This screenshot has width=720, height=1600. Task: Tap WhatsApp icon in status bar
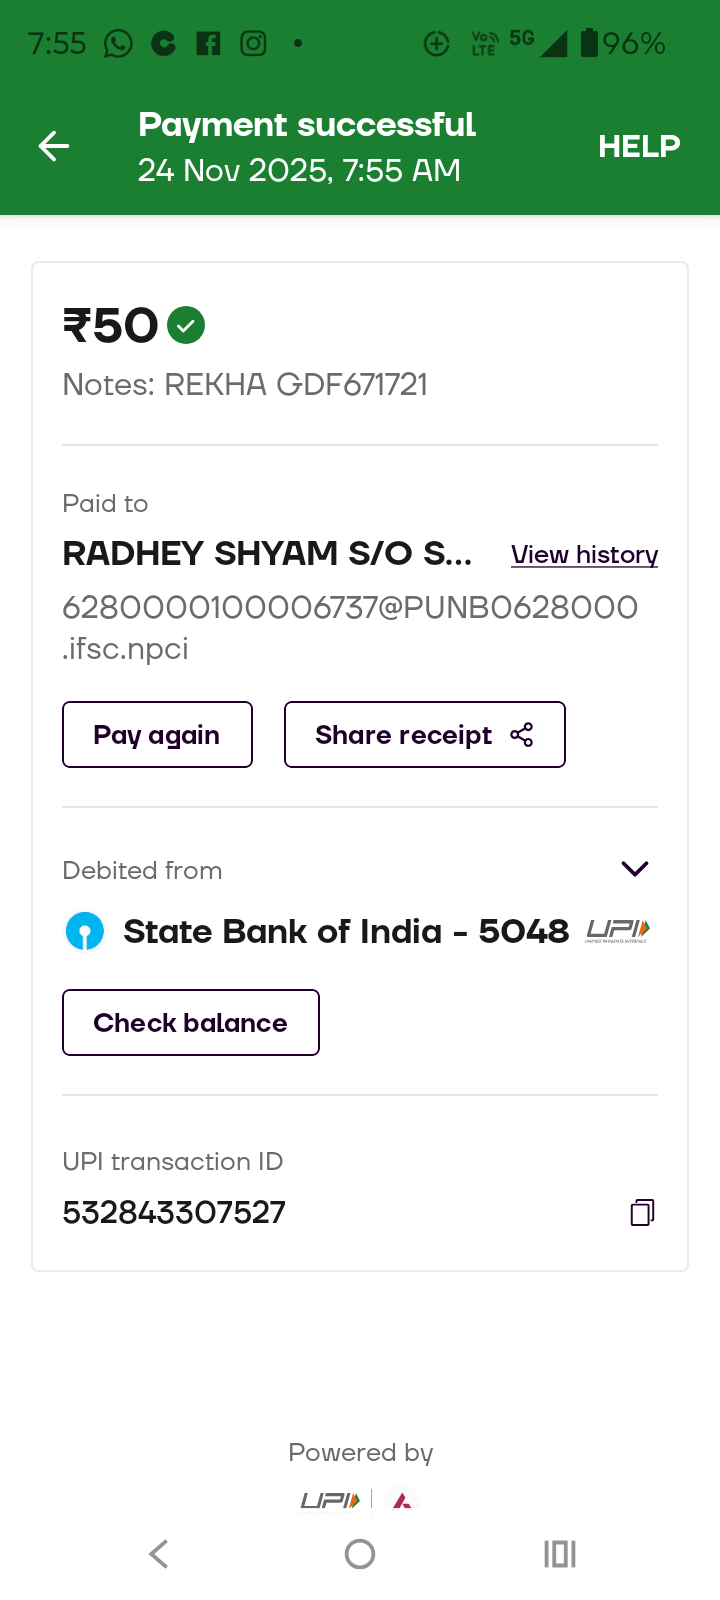tap(118, 44)
